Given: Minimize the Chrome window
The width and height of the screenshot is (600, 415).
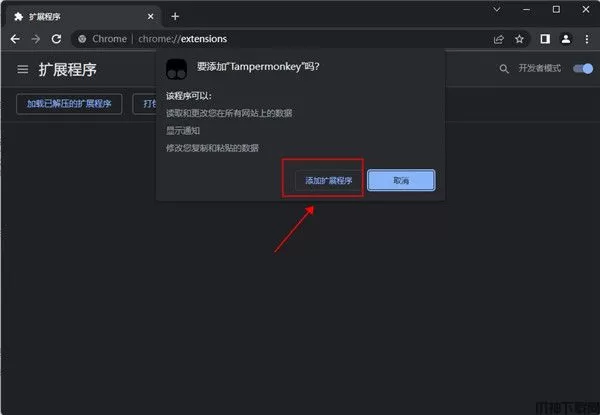Looking at the screenshot, I should point(527,9).
